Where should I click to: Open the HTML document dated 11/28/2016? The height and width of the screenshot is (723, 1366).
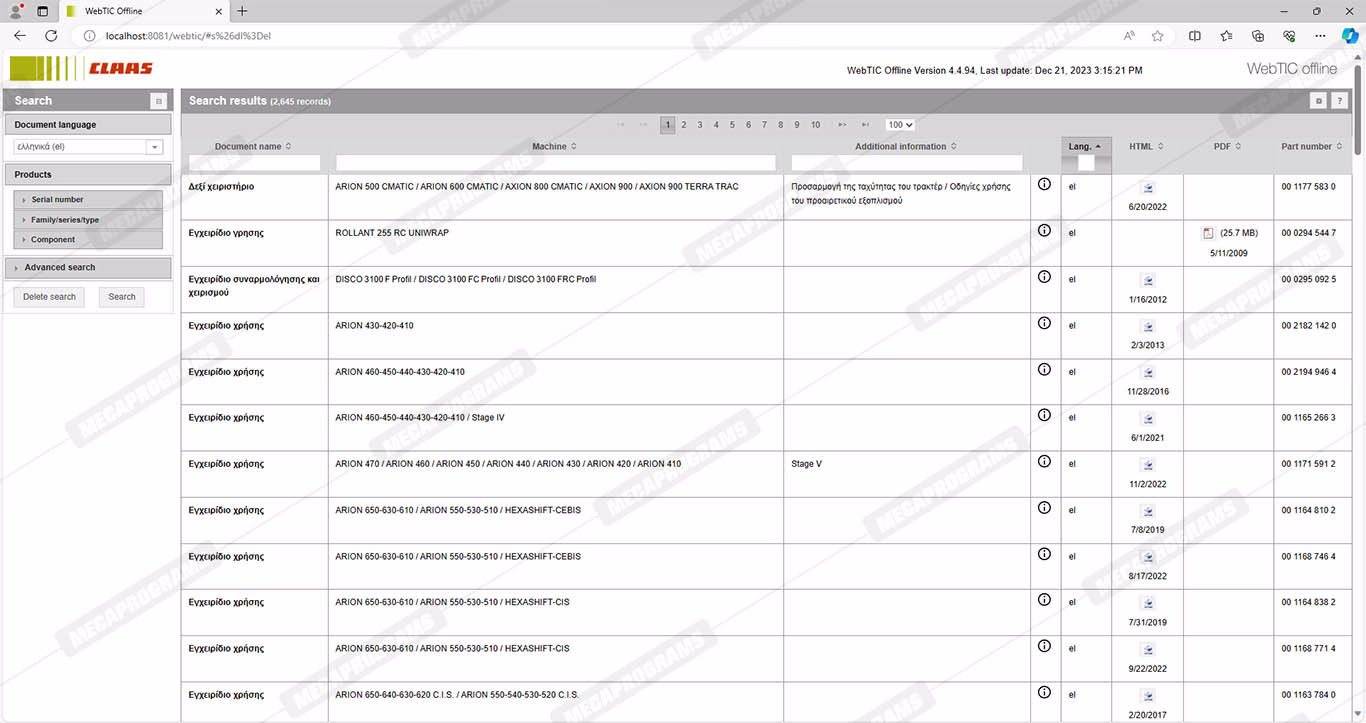(1148, 372)
